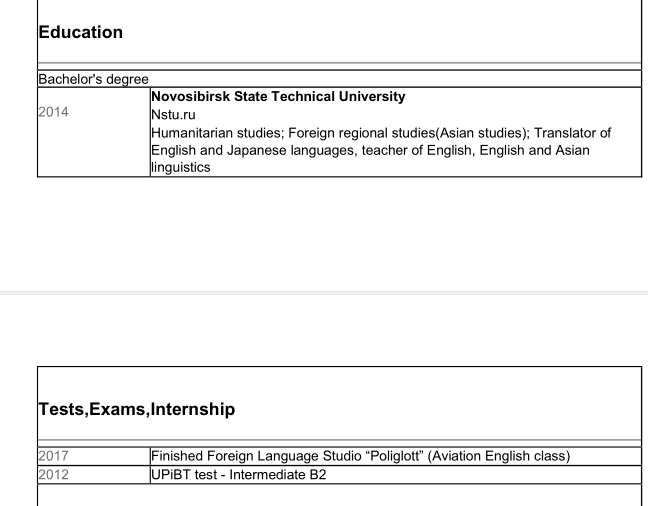Select the Bachelor's degree row
Screen dimensions: 648x506
tap(92, 78)
